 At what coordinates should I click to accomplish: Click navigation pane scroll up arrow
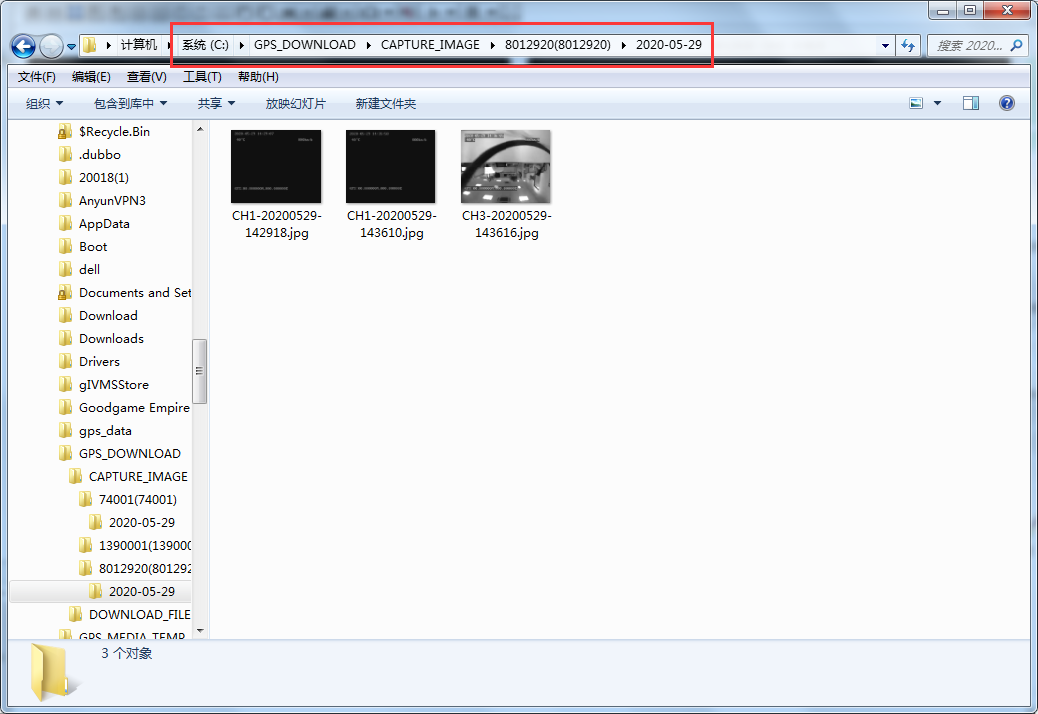point(200,129)
